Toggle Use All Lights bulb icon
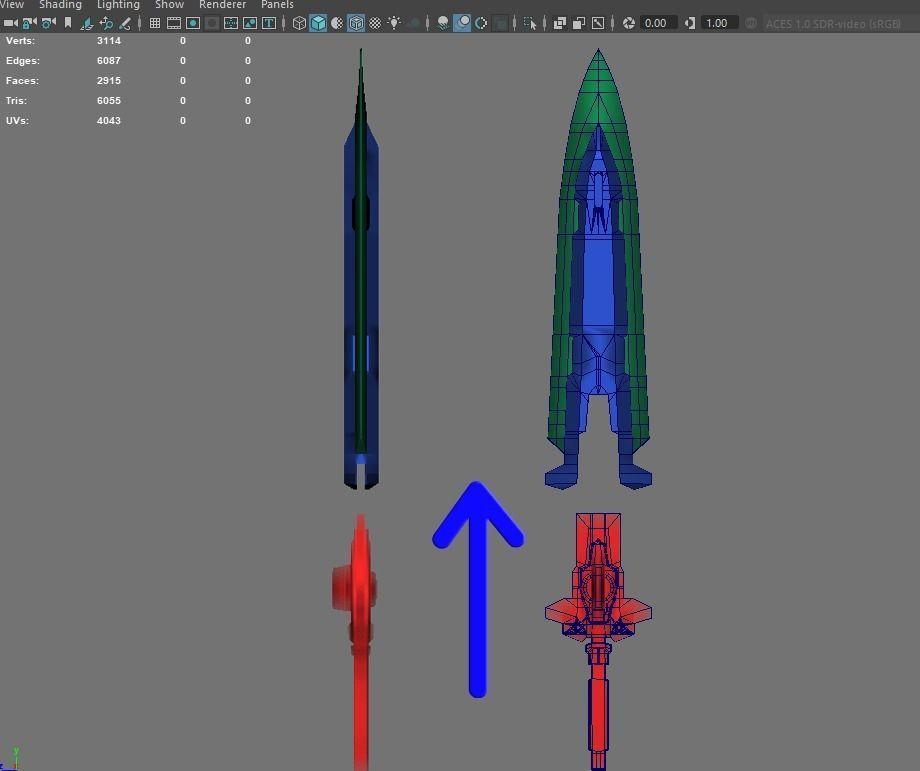Image resolution: width=920 pixels, height=771 pixels. (394, 23)
